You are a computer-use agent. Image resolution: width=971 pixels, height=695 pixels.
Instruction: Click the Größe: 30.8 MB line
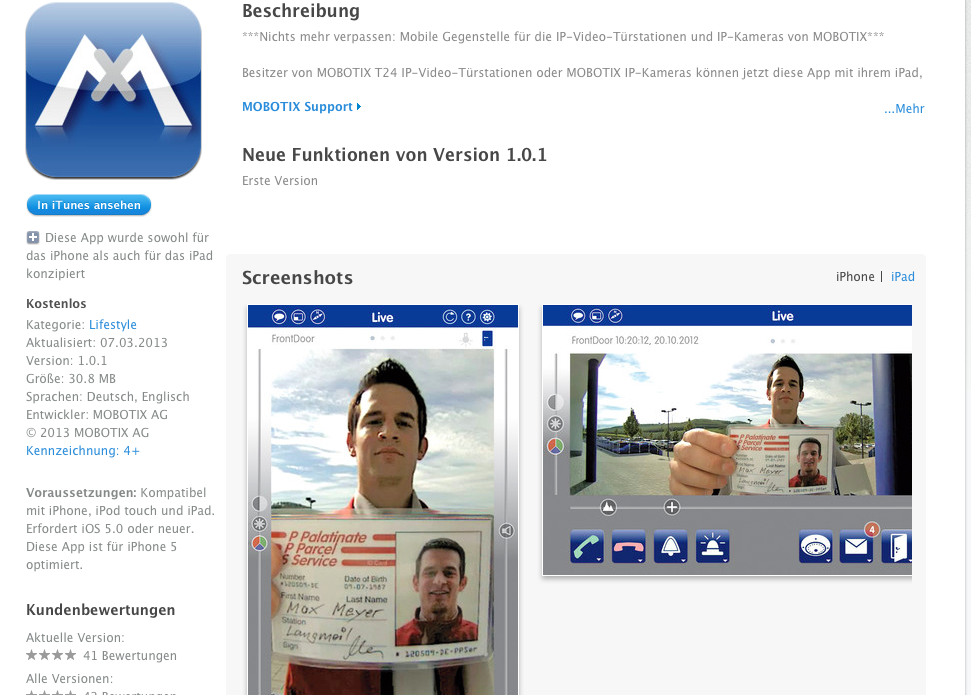coord(71,378)
